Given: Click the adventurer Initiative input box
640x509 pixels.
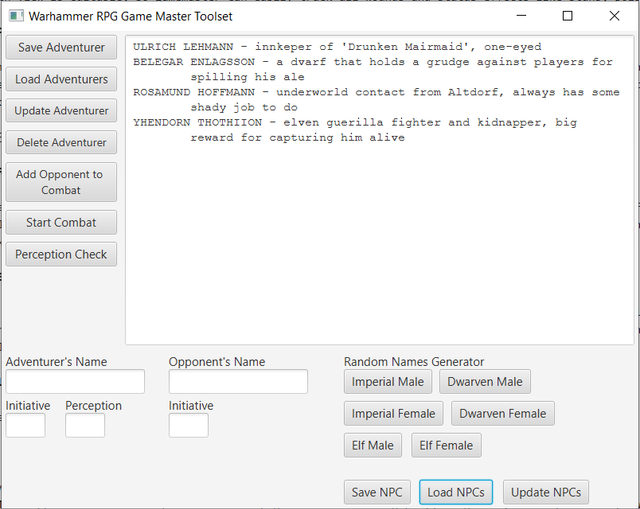Looking at the screenshot, I should pos(25,425).
